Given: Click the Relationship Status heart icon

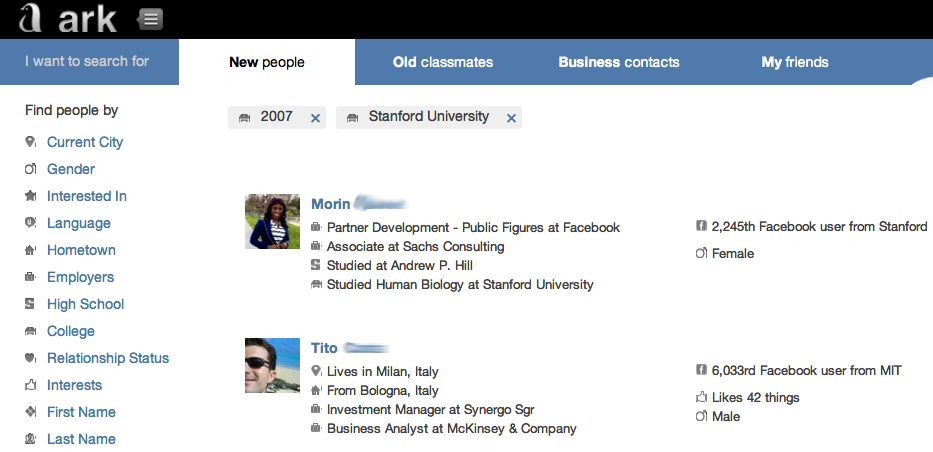Looking at the screenshot, I should pos(31,358).
